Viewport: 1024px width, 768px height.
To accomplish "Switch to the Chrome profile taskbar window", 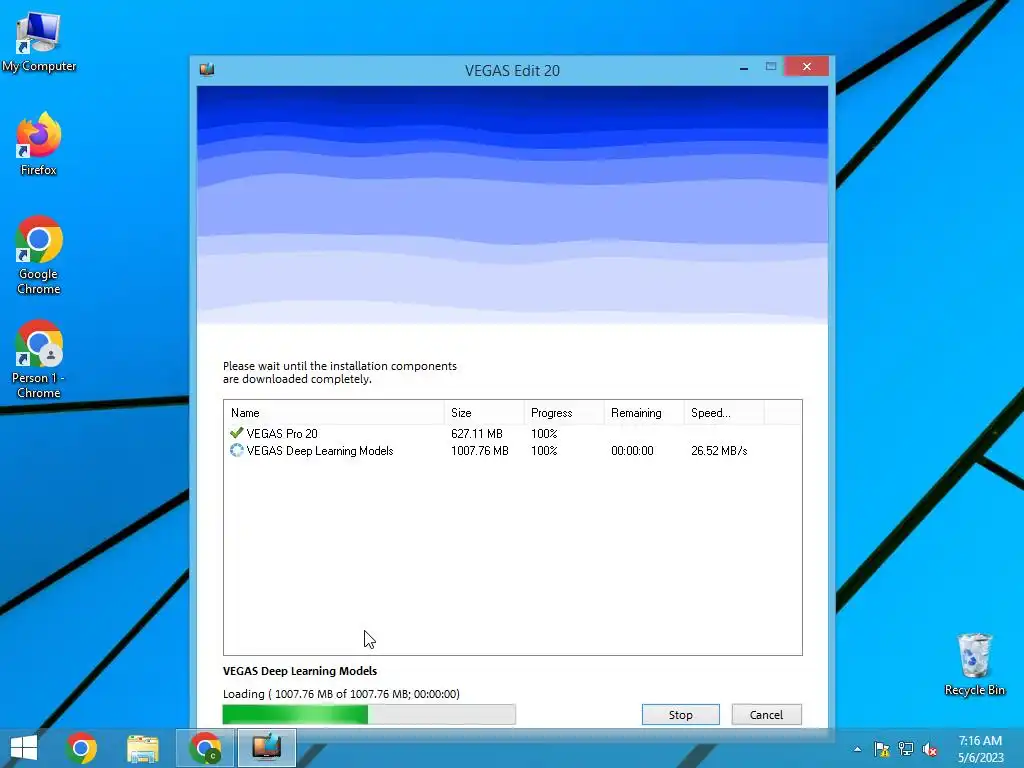I will tap(205, 748).
